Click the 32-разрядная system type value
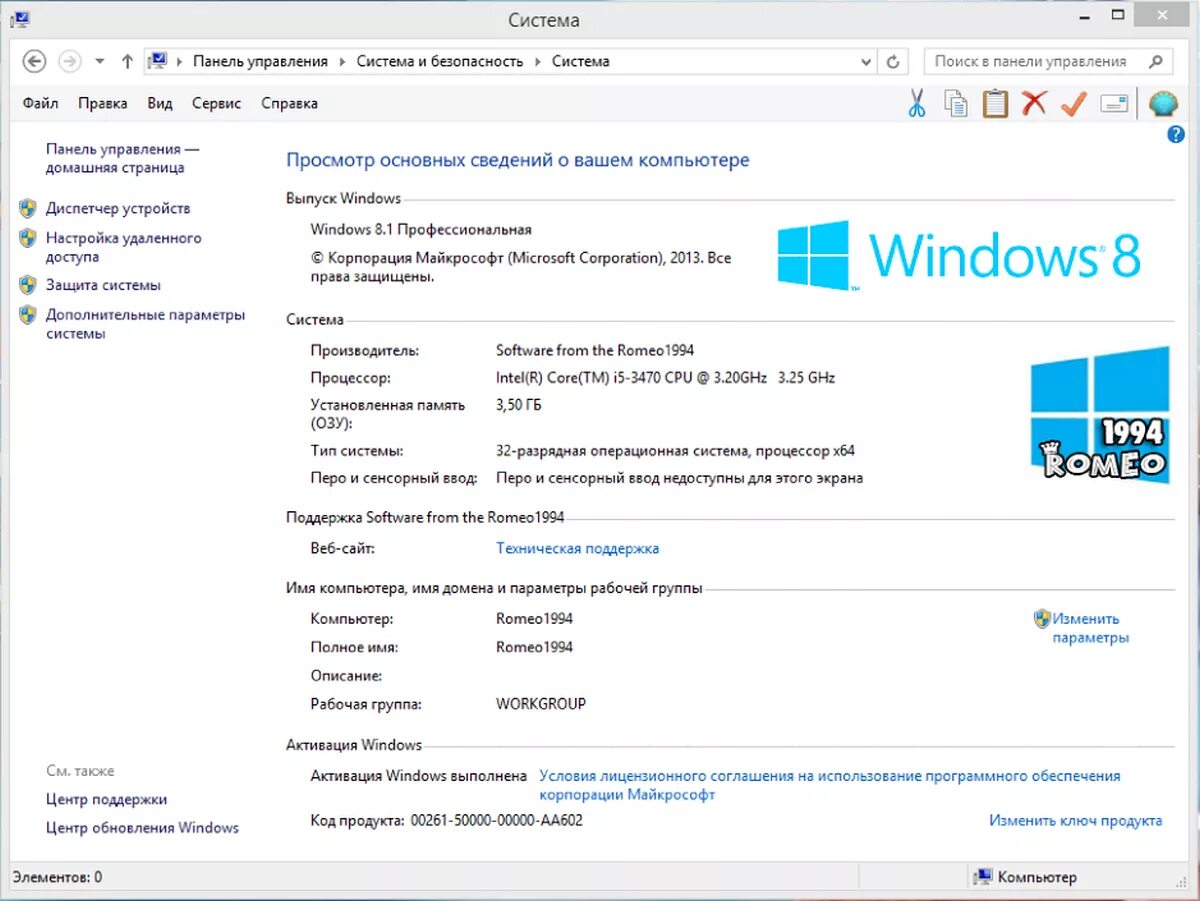 (675, 450)
